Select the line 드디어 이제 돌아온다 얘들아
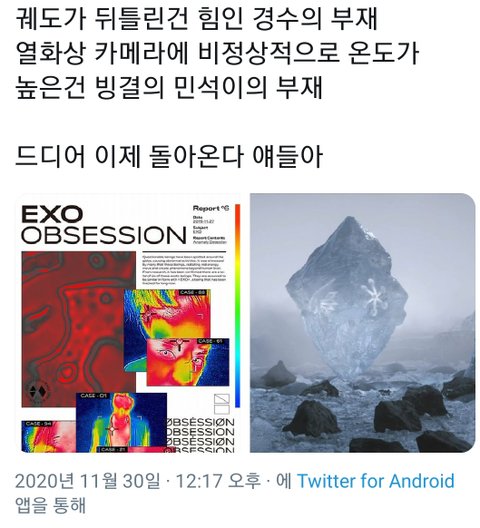Image resolution: width=480 pixels, height=528 pixels. pos(169,157)
